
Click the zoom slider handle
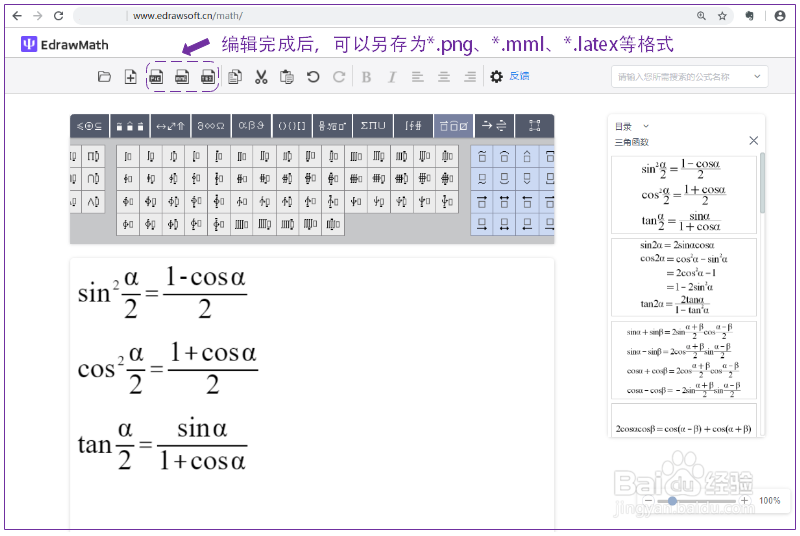click(672, 501)
